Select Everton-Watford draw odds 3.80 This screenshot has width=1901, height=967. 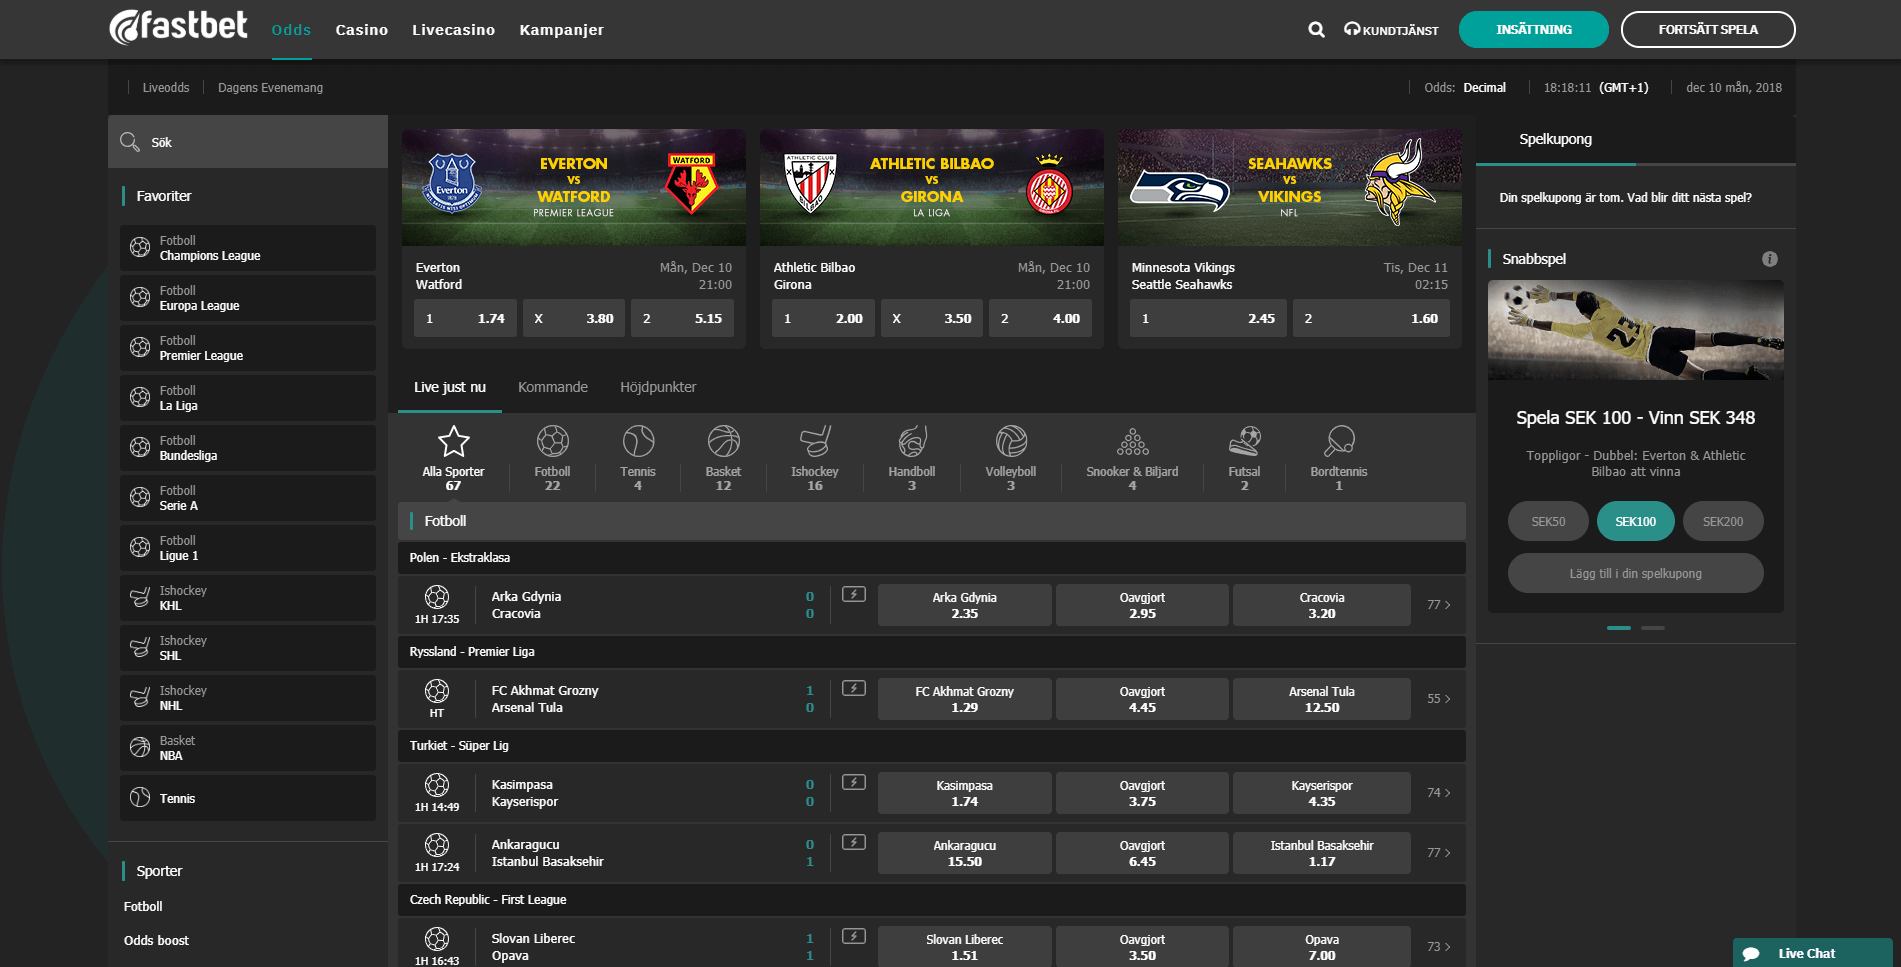pos(574,318)
